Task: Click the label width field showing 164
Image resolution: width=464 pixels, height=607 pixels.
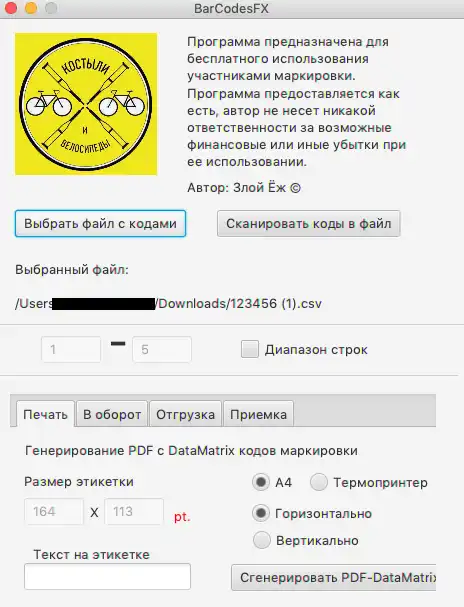Action: (x=54, y=511)
